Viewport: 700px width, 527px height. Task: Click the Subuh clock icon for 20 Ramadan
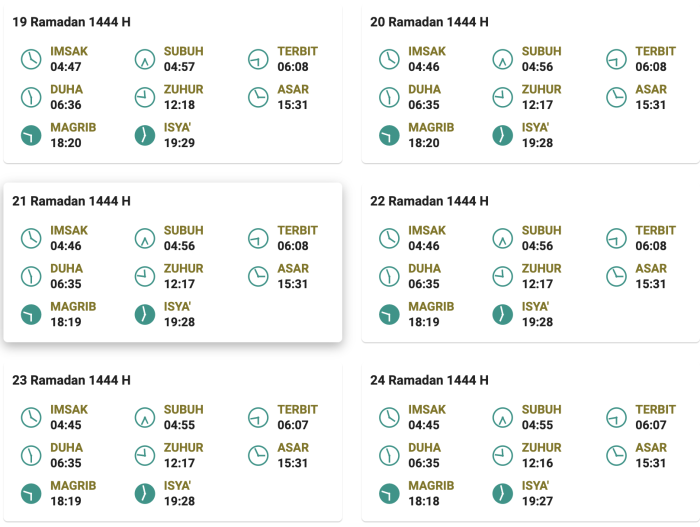(x=502, y=59)
